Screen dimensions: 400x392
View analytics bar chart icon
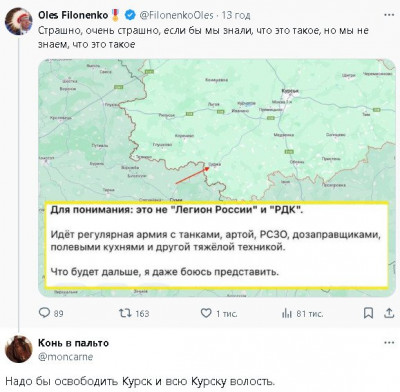point(287,313)
